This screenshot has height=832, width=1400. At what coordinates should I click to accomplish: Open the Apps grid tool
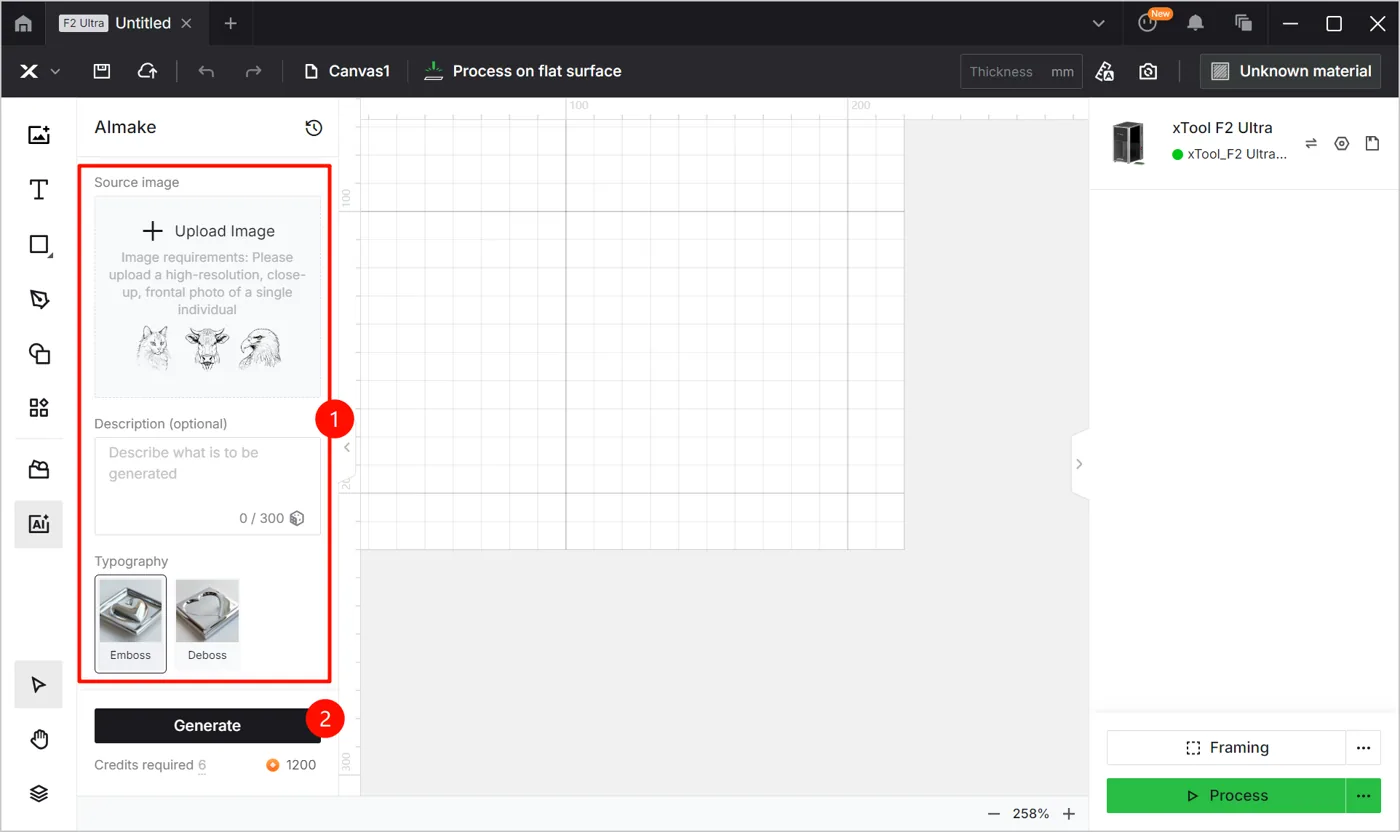tap(39, 407)
